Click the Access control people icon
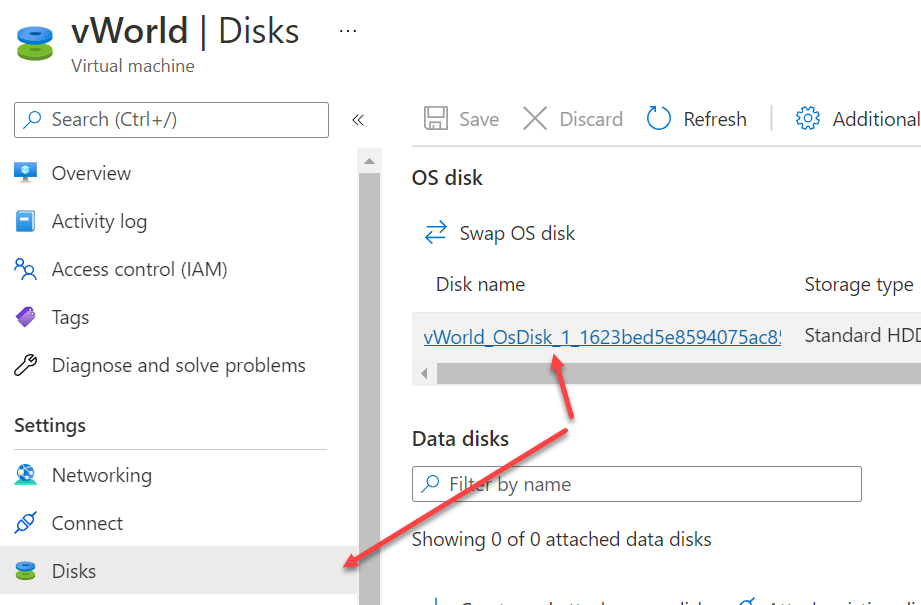 [x=26, y=269]
